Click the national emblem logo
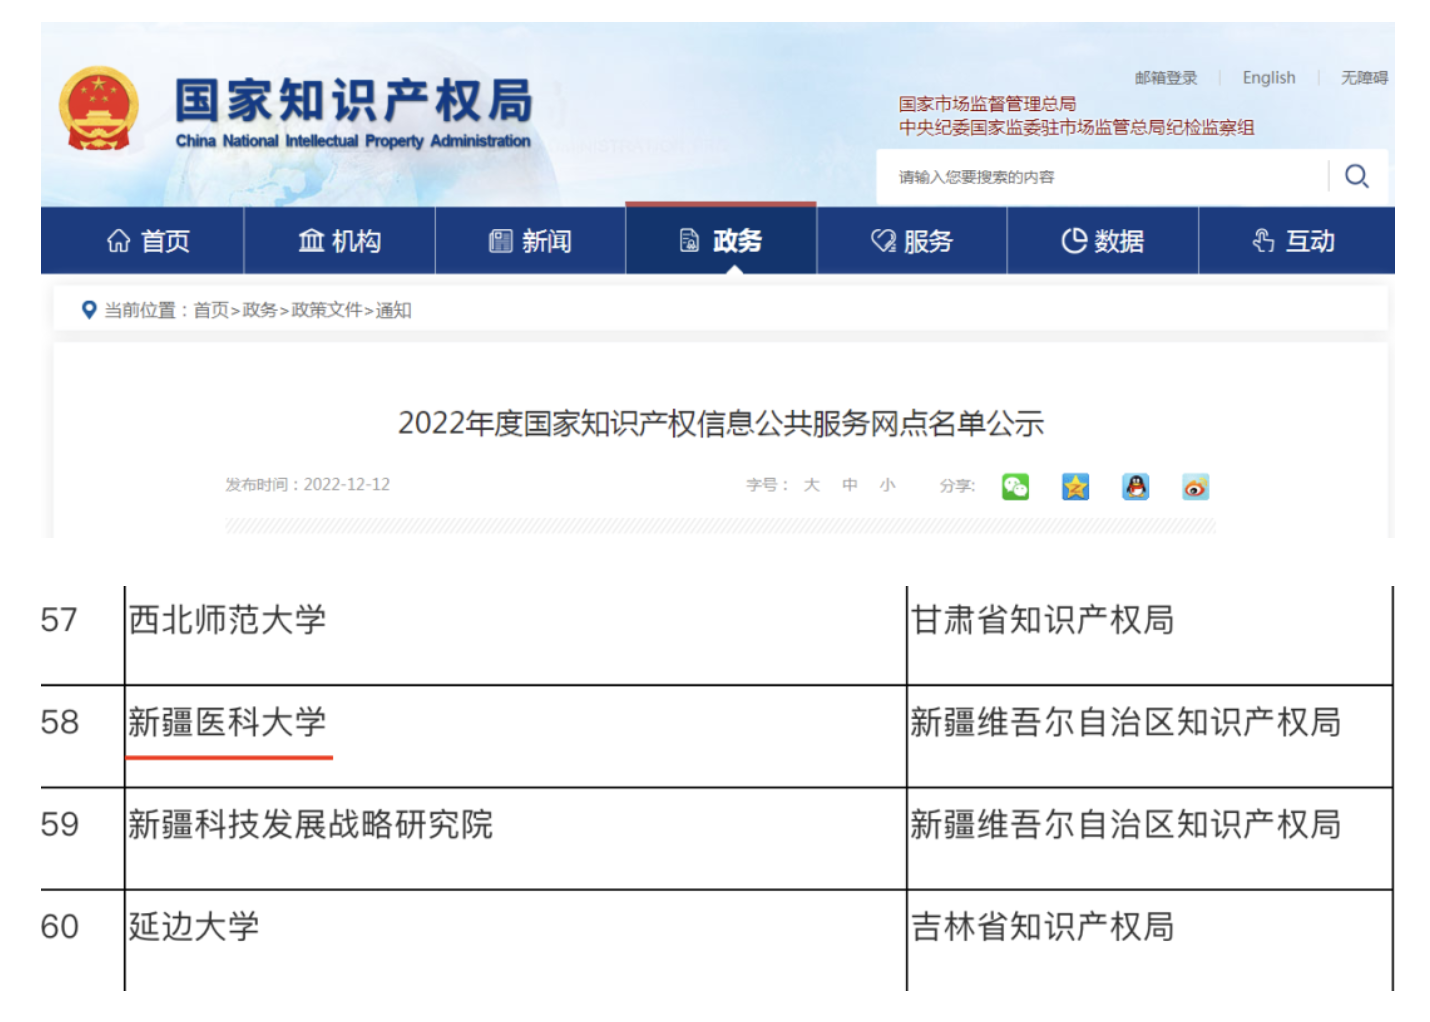The width and height of the screenshot is (1430, 1022). point(98,109)
